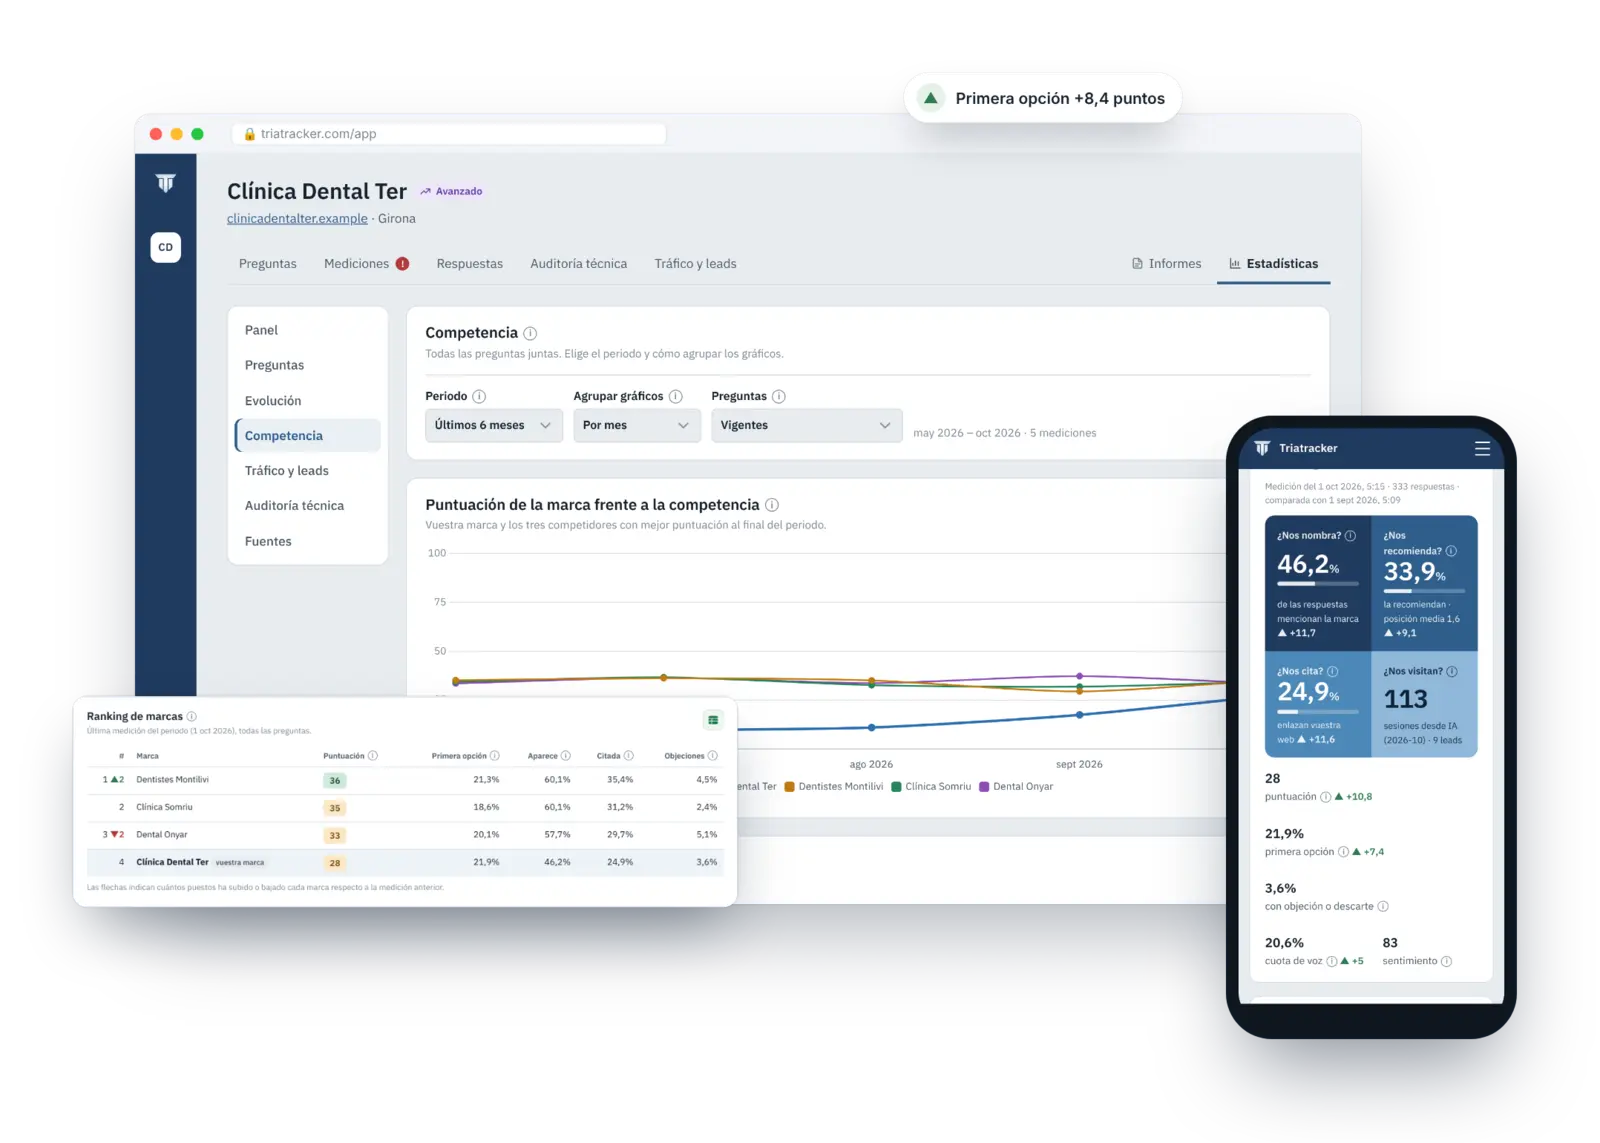Click the info icon next to Periodo

pos(479,396)
